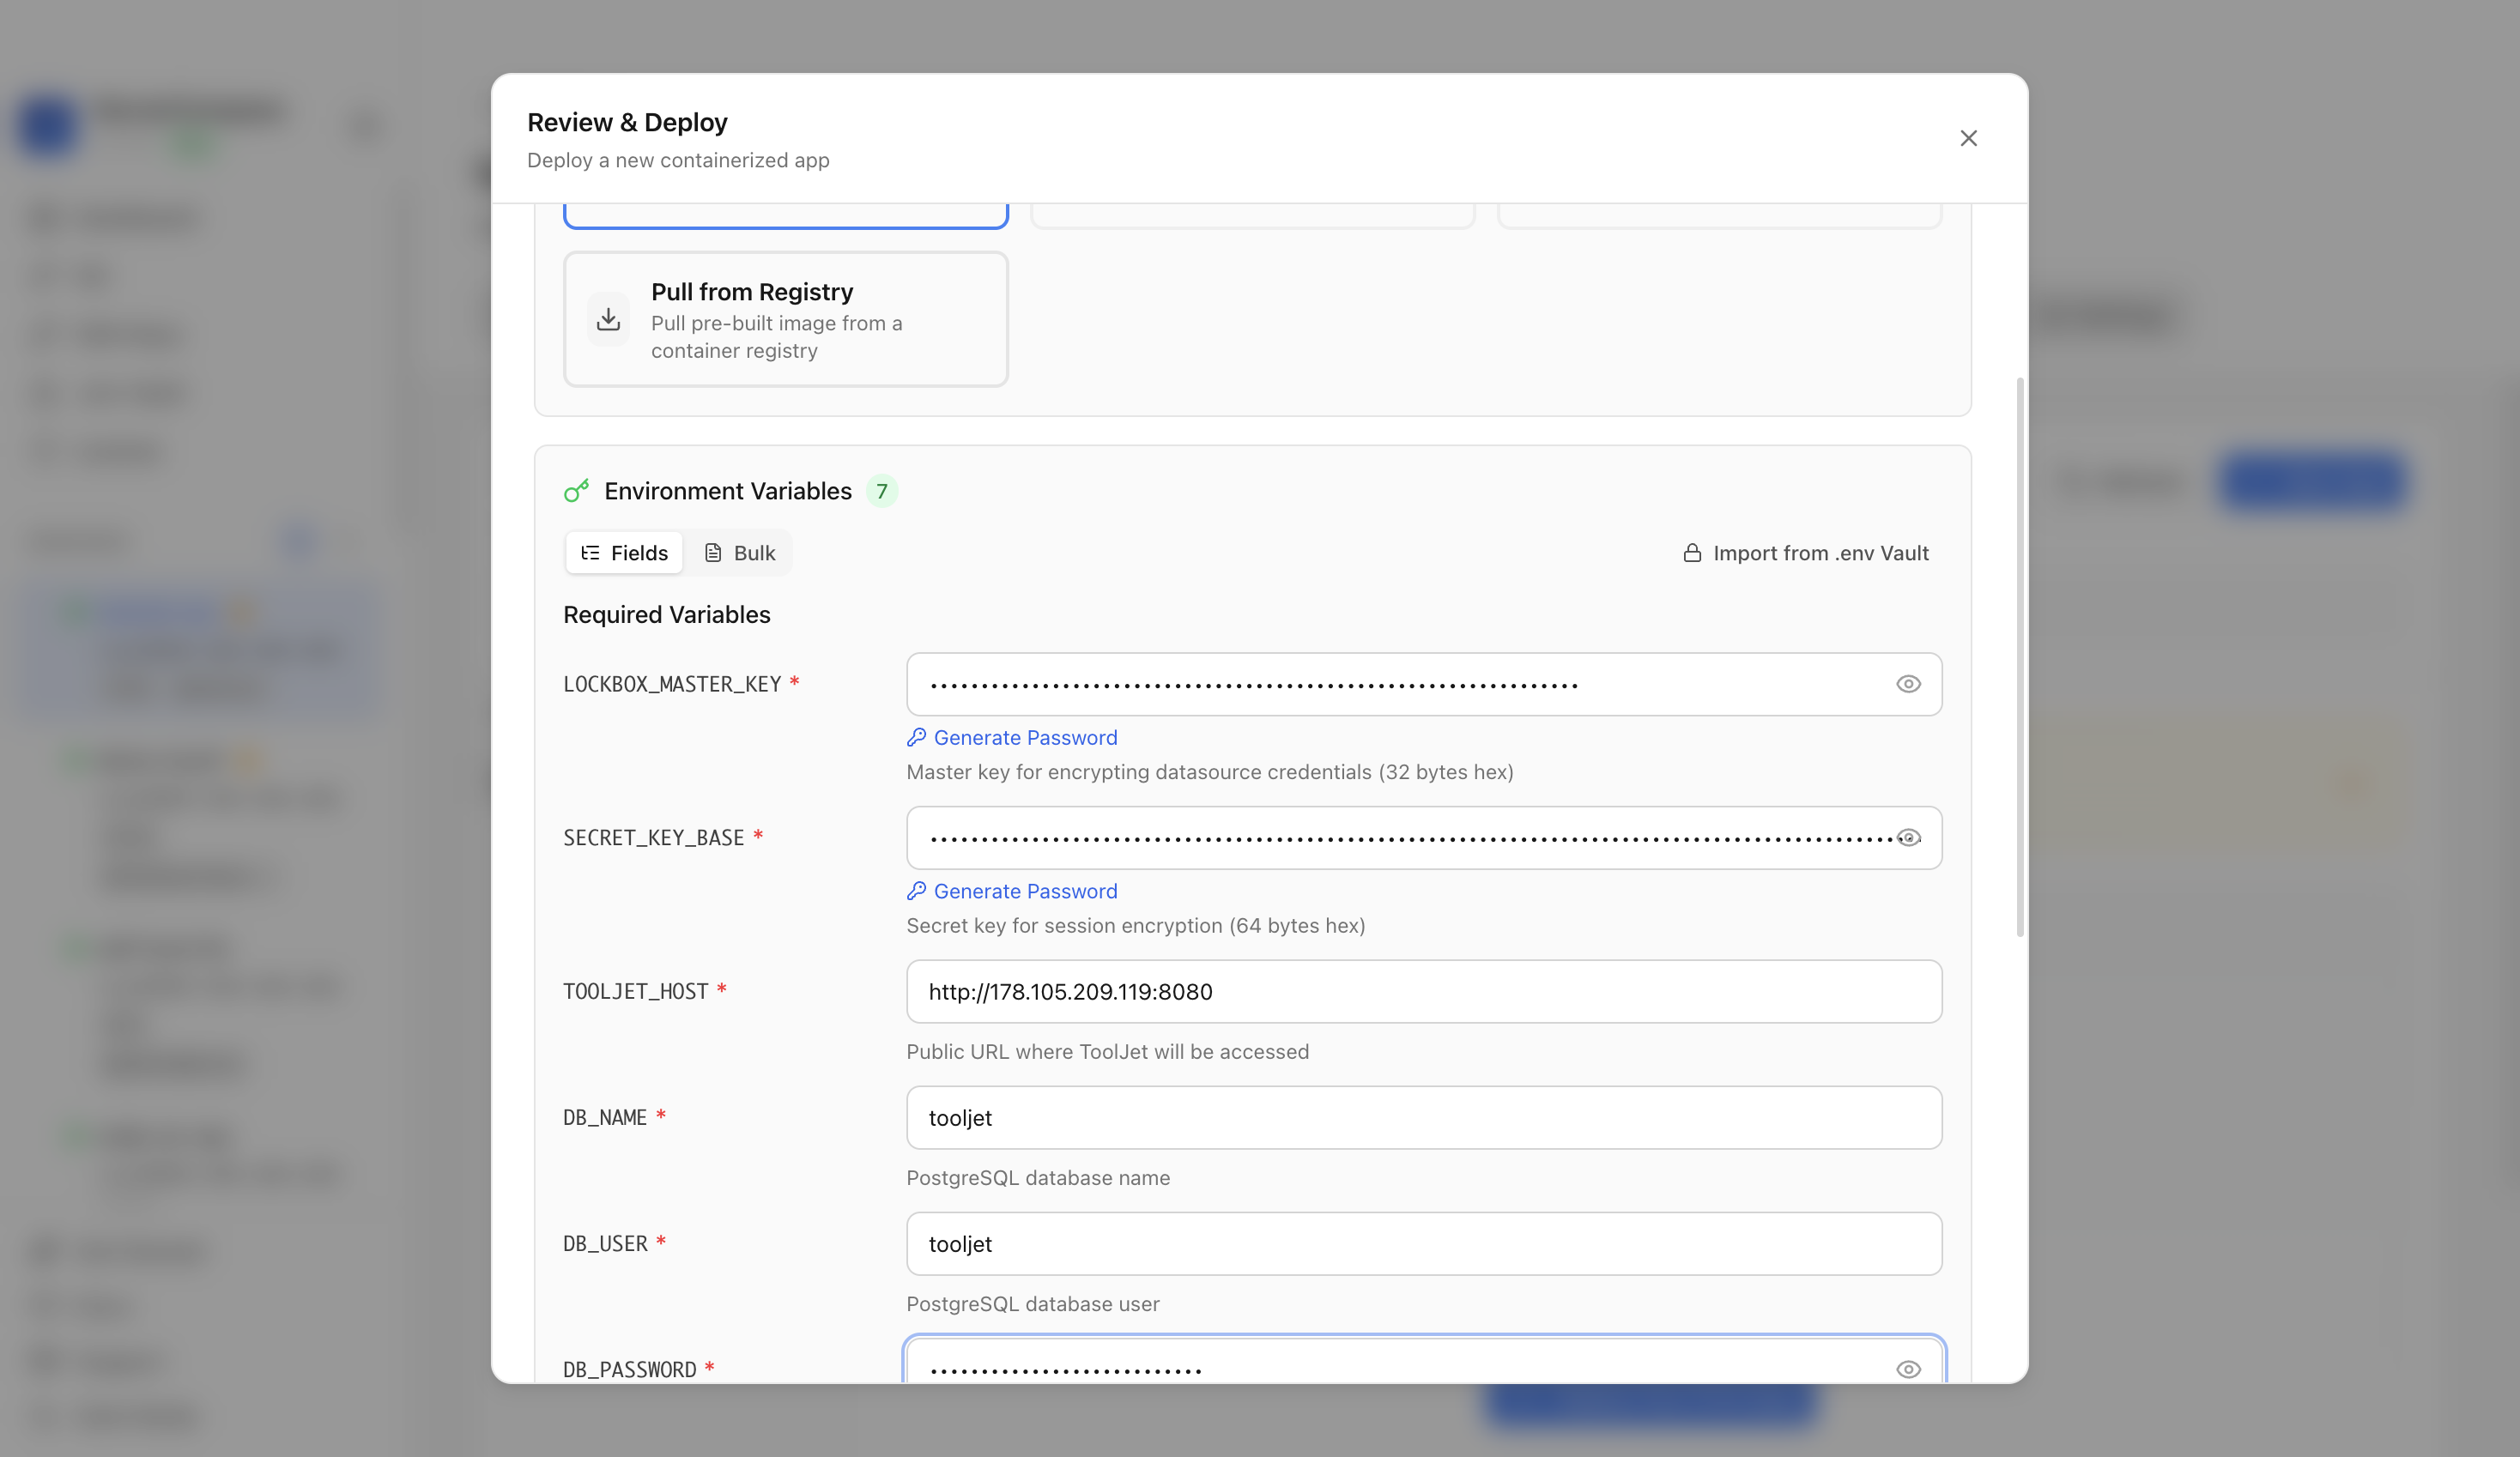Click the 'PostgreSQL database user' hint text
2520x1457 pixels.
(1033, 1304)
